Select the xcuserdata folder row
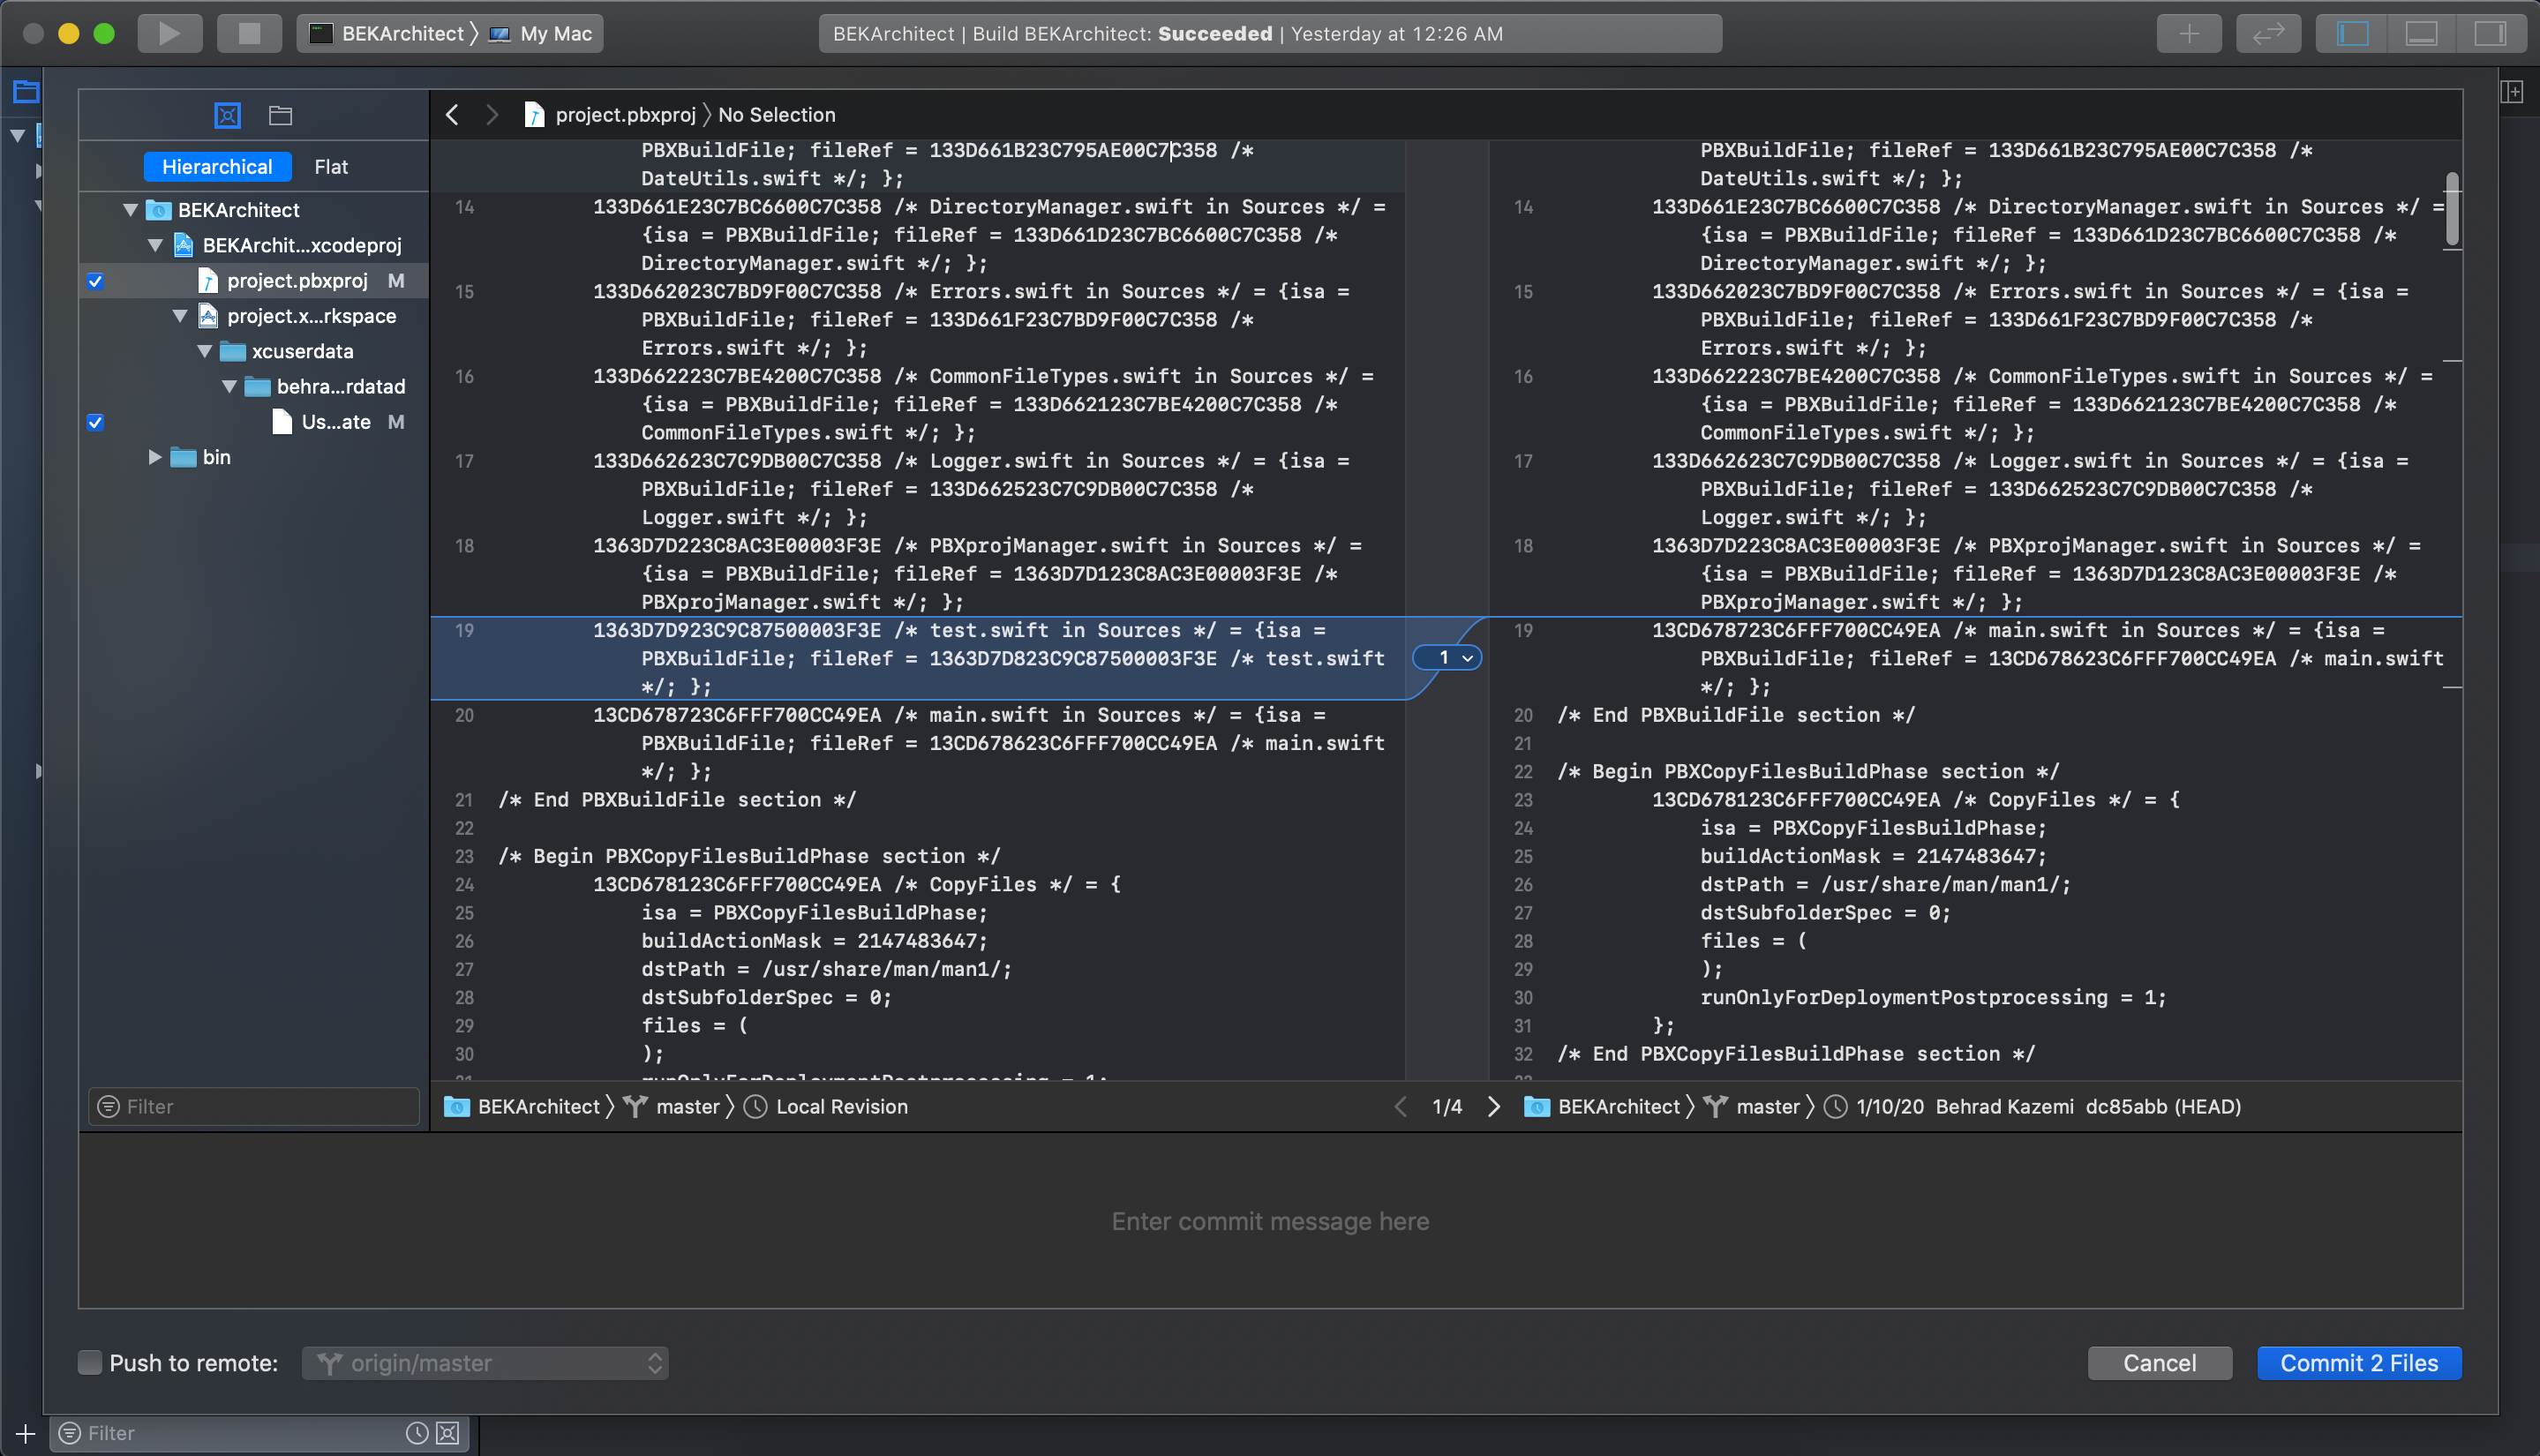This screenshot has height=1456, width=2540. [254, 351]
